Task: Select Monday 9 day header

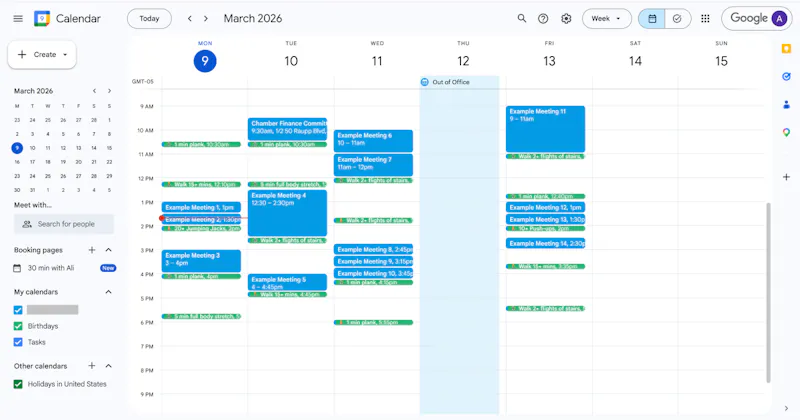Action: [x=205, y=61]
